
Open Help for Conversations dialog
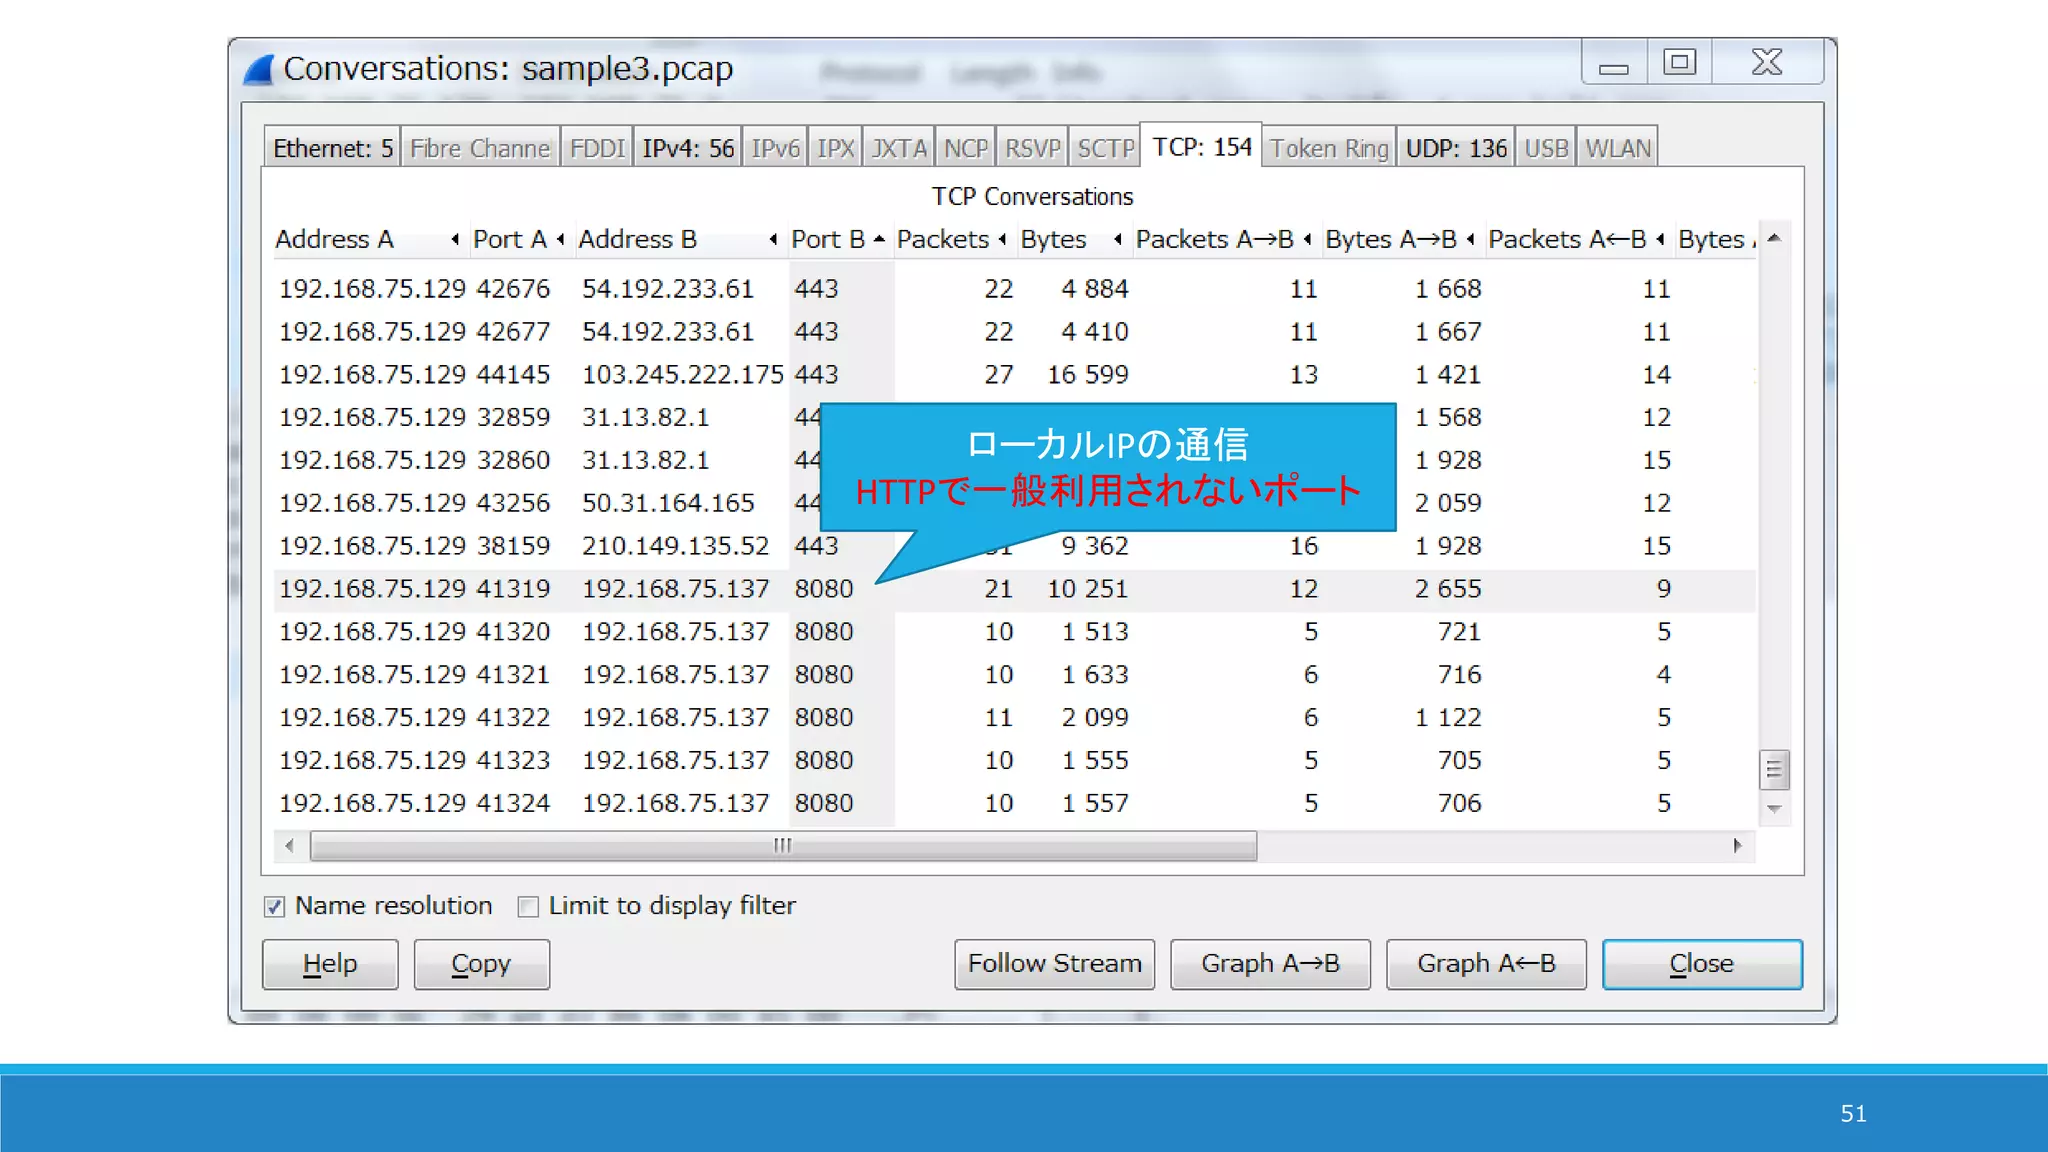[330, 964]
